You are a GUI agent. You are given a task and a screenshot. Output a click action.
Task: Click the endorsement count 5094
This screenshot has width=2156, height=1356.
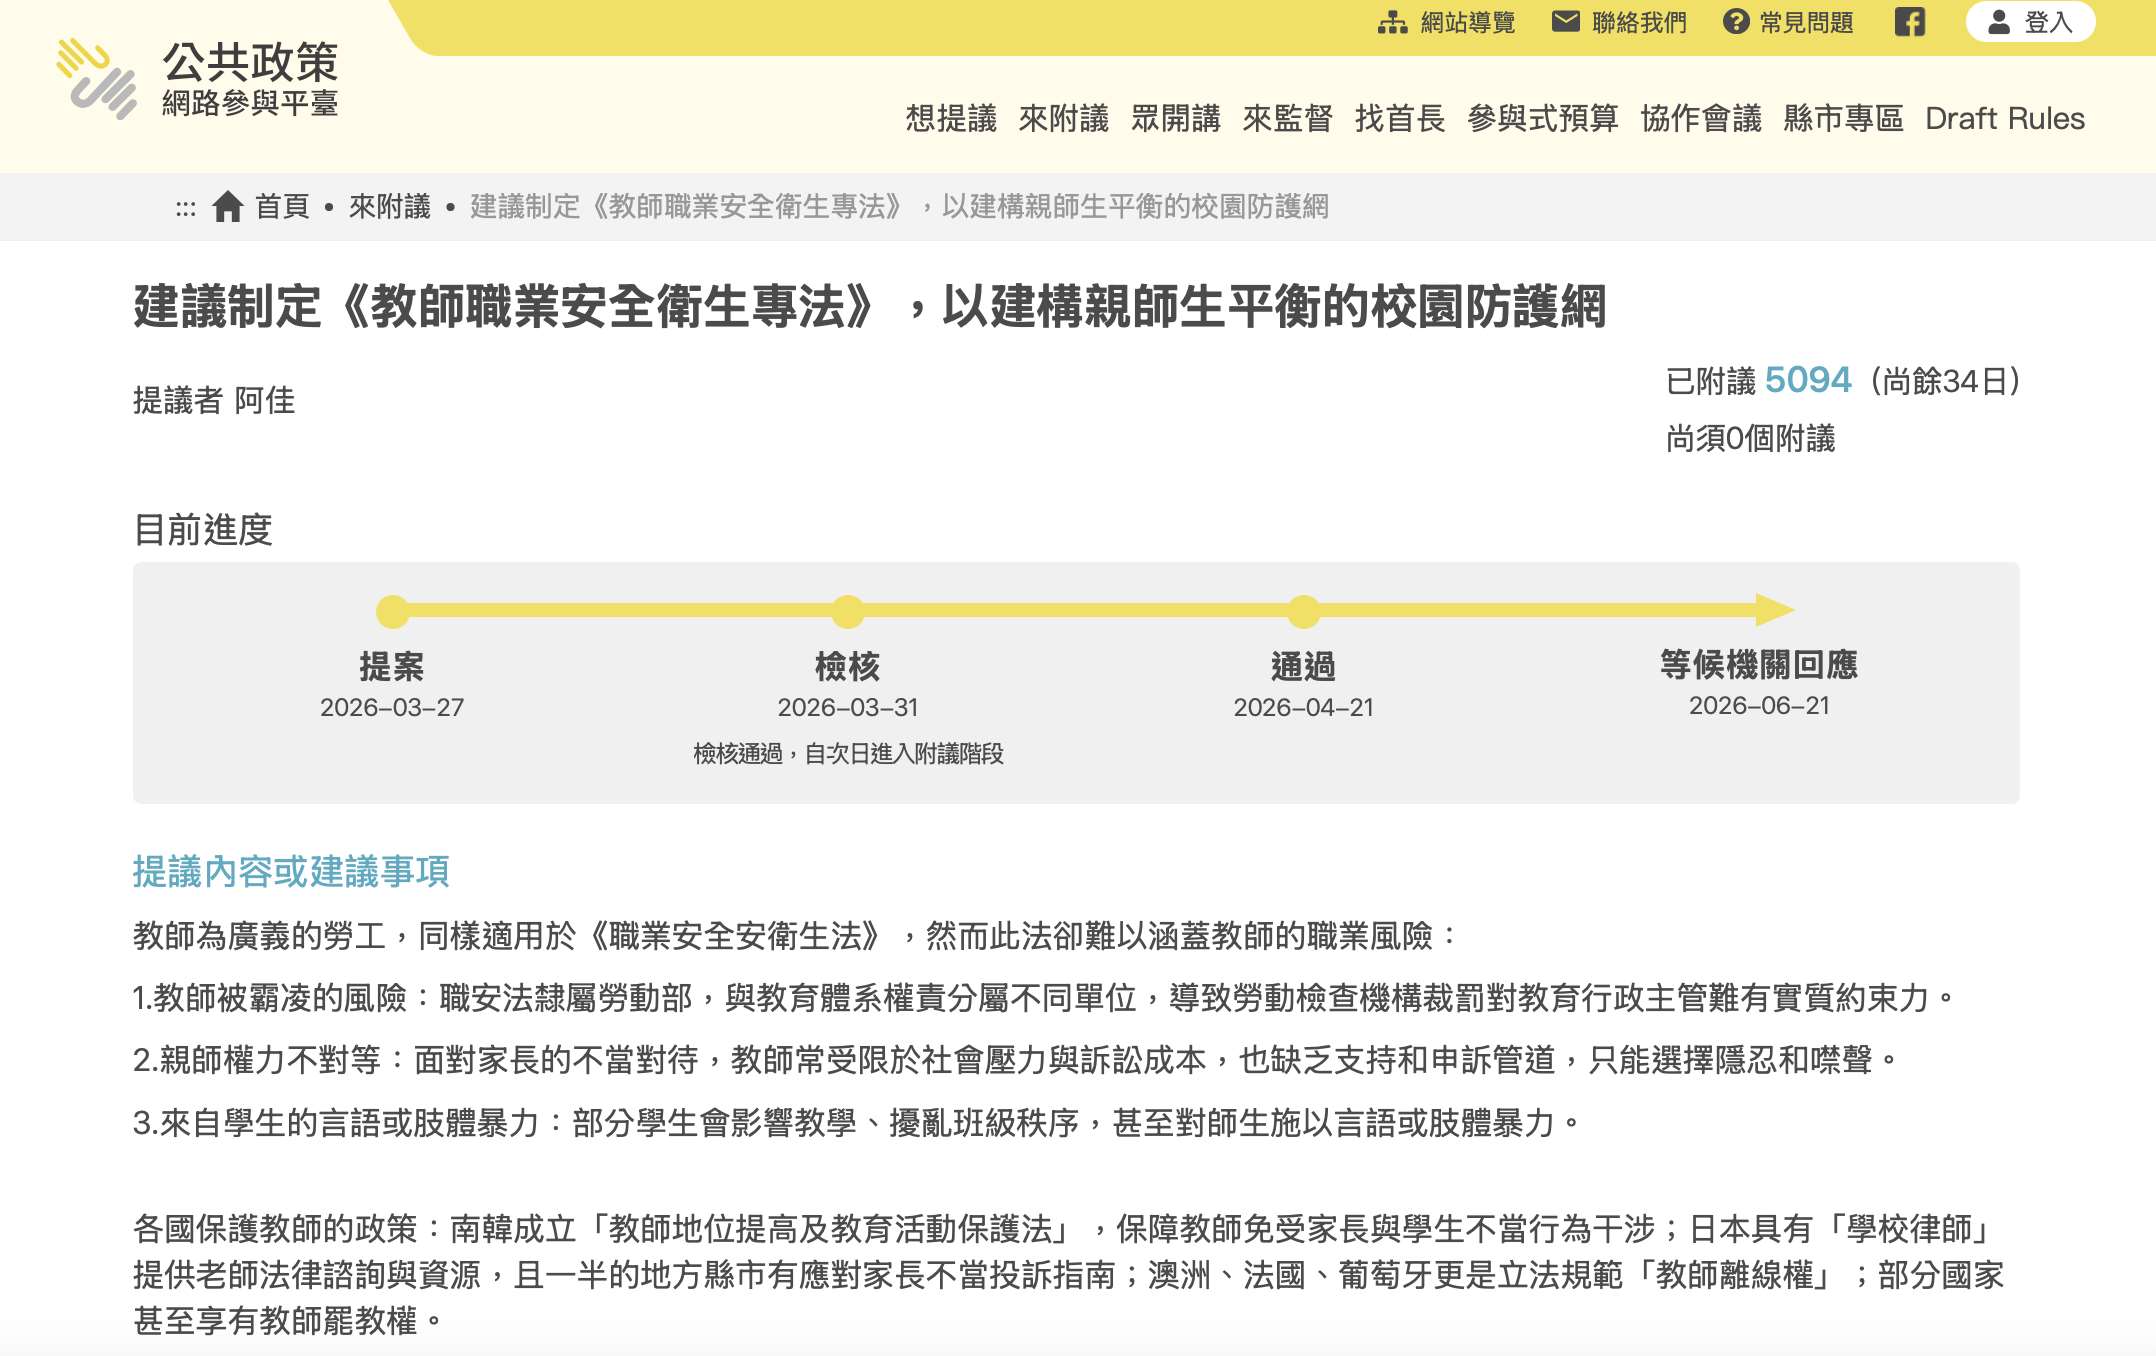coord(1808,380)
